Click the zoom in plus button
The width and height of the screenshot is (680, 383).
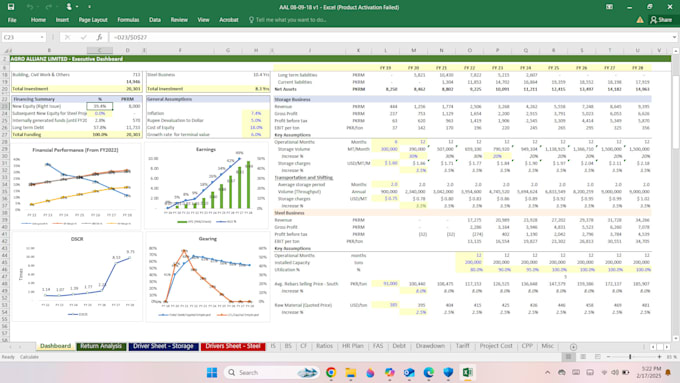(659, 357)
